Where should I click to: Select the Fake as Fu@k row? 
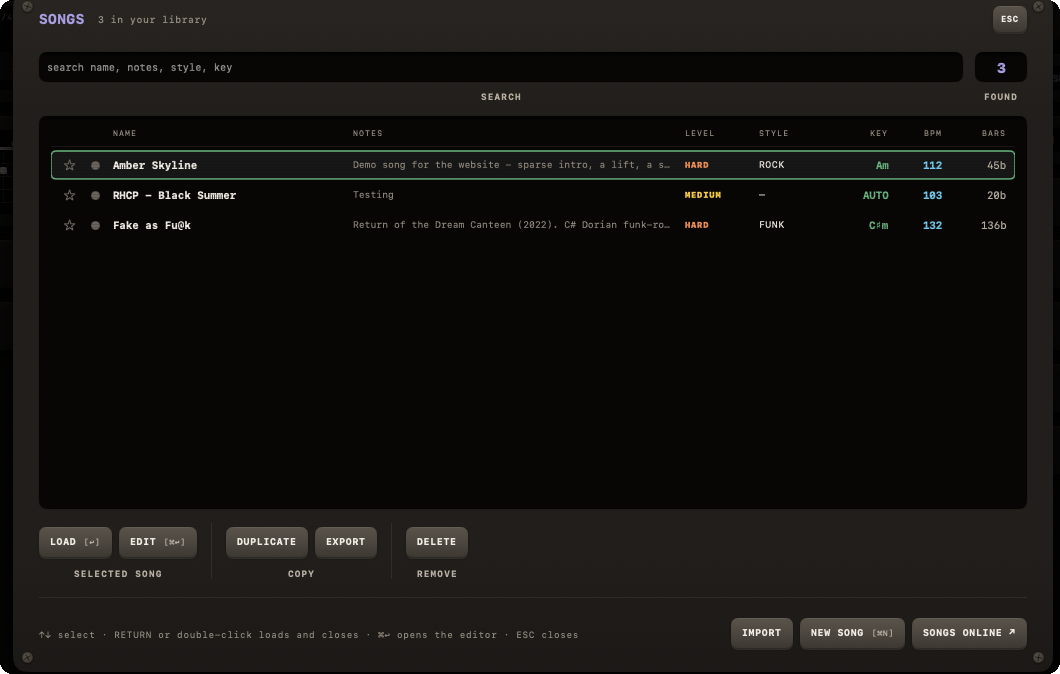[533, 225]
